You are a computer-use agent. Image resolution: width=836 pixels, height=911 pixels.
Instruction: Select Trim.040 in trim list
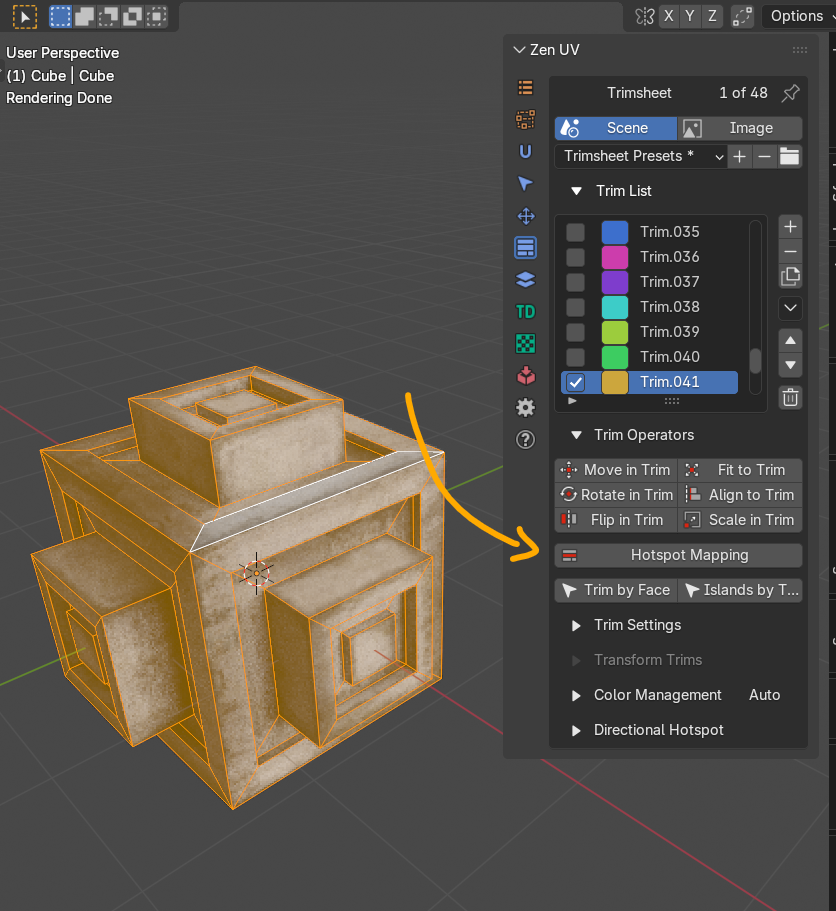669,357
